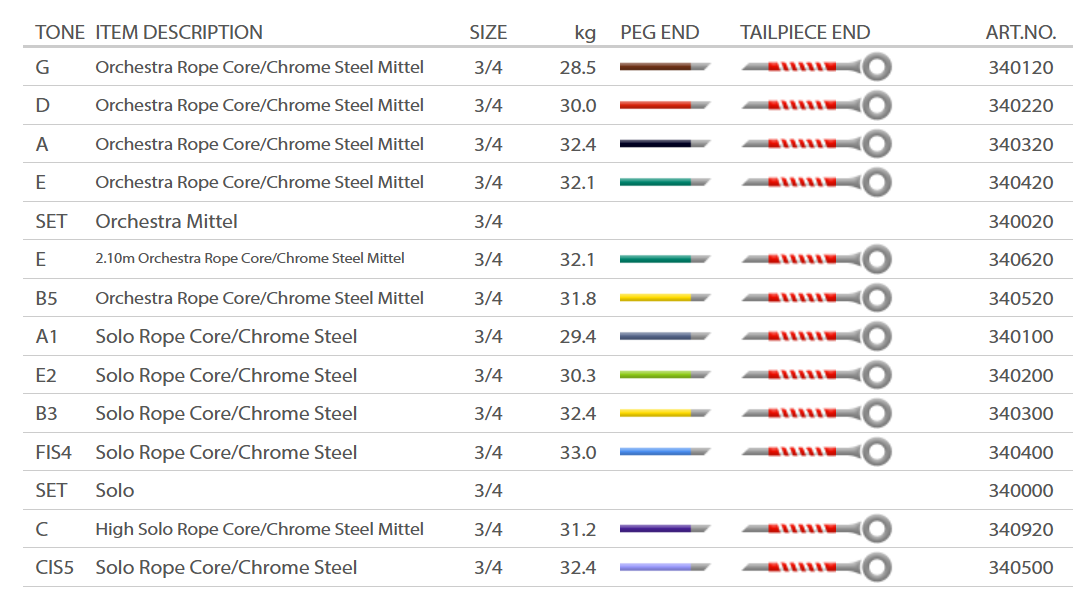Click the tailpiece end image in A1 row

click(815, 337)
